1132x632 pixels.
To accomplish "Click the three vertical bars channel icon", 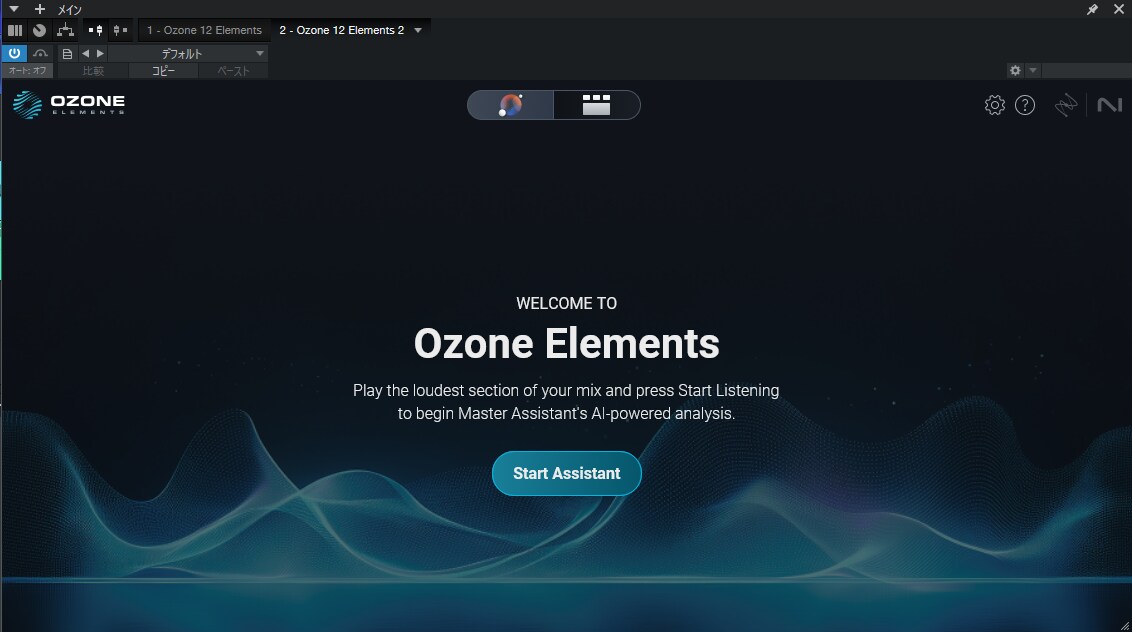I will tap(15, 30).
